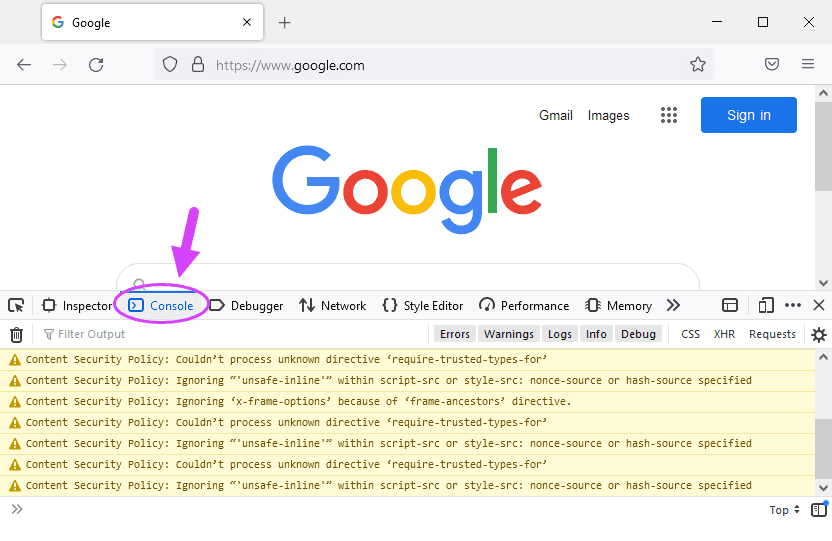Click the page scrollbar down arrow
The height and width of the screenshot is (541, 832).
824,282
